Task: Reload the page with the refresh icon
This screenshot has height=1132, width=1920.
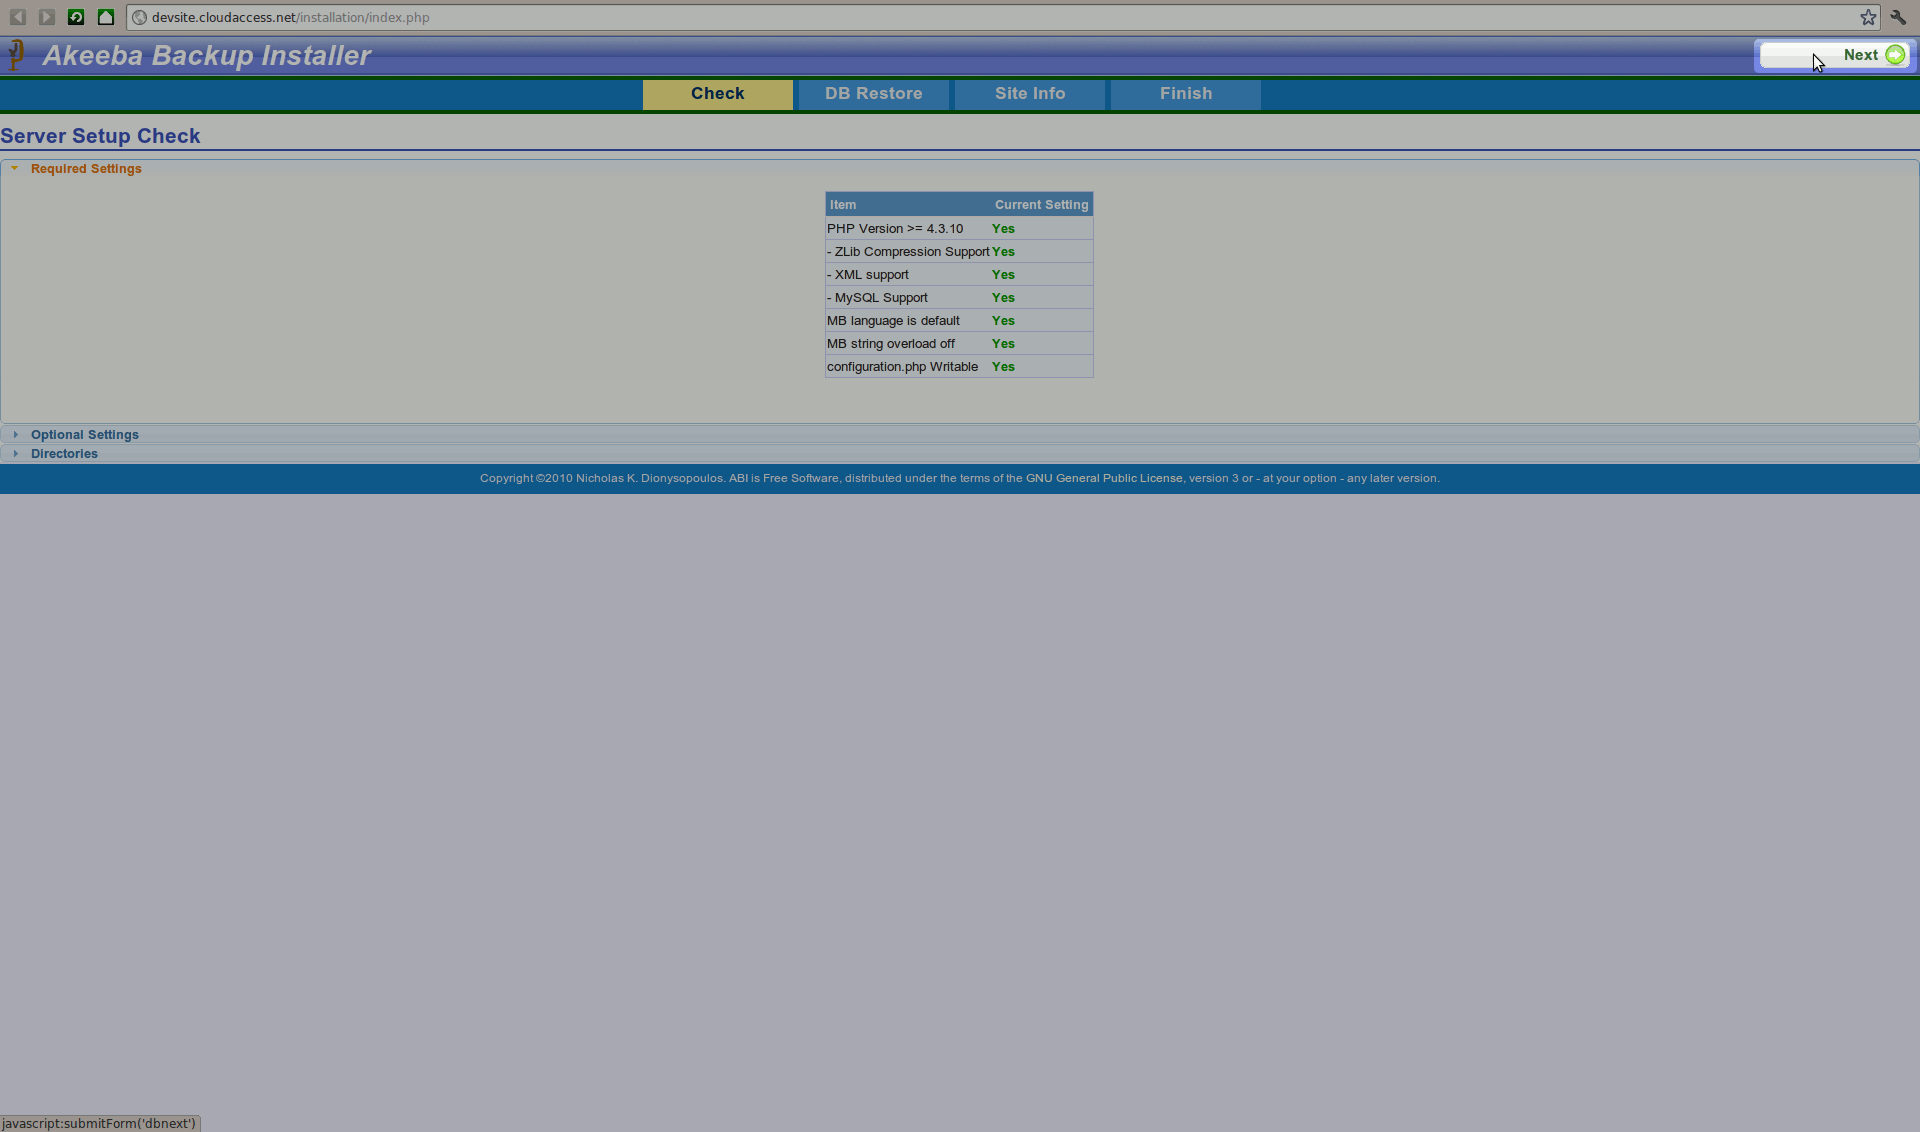Action: [x=76, y=17]
